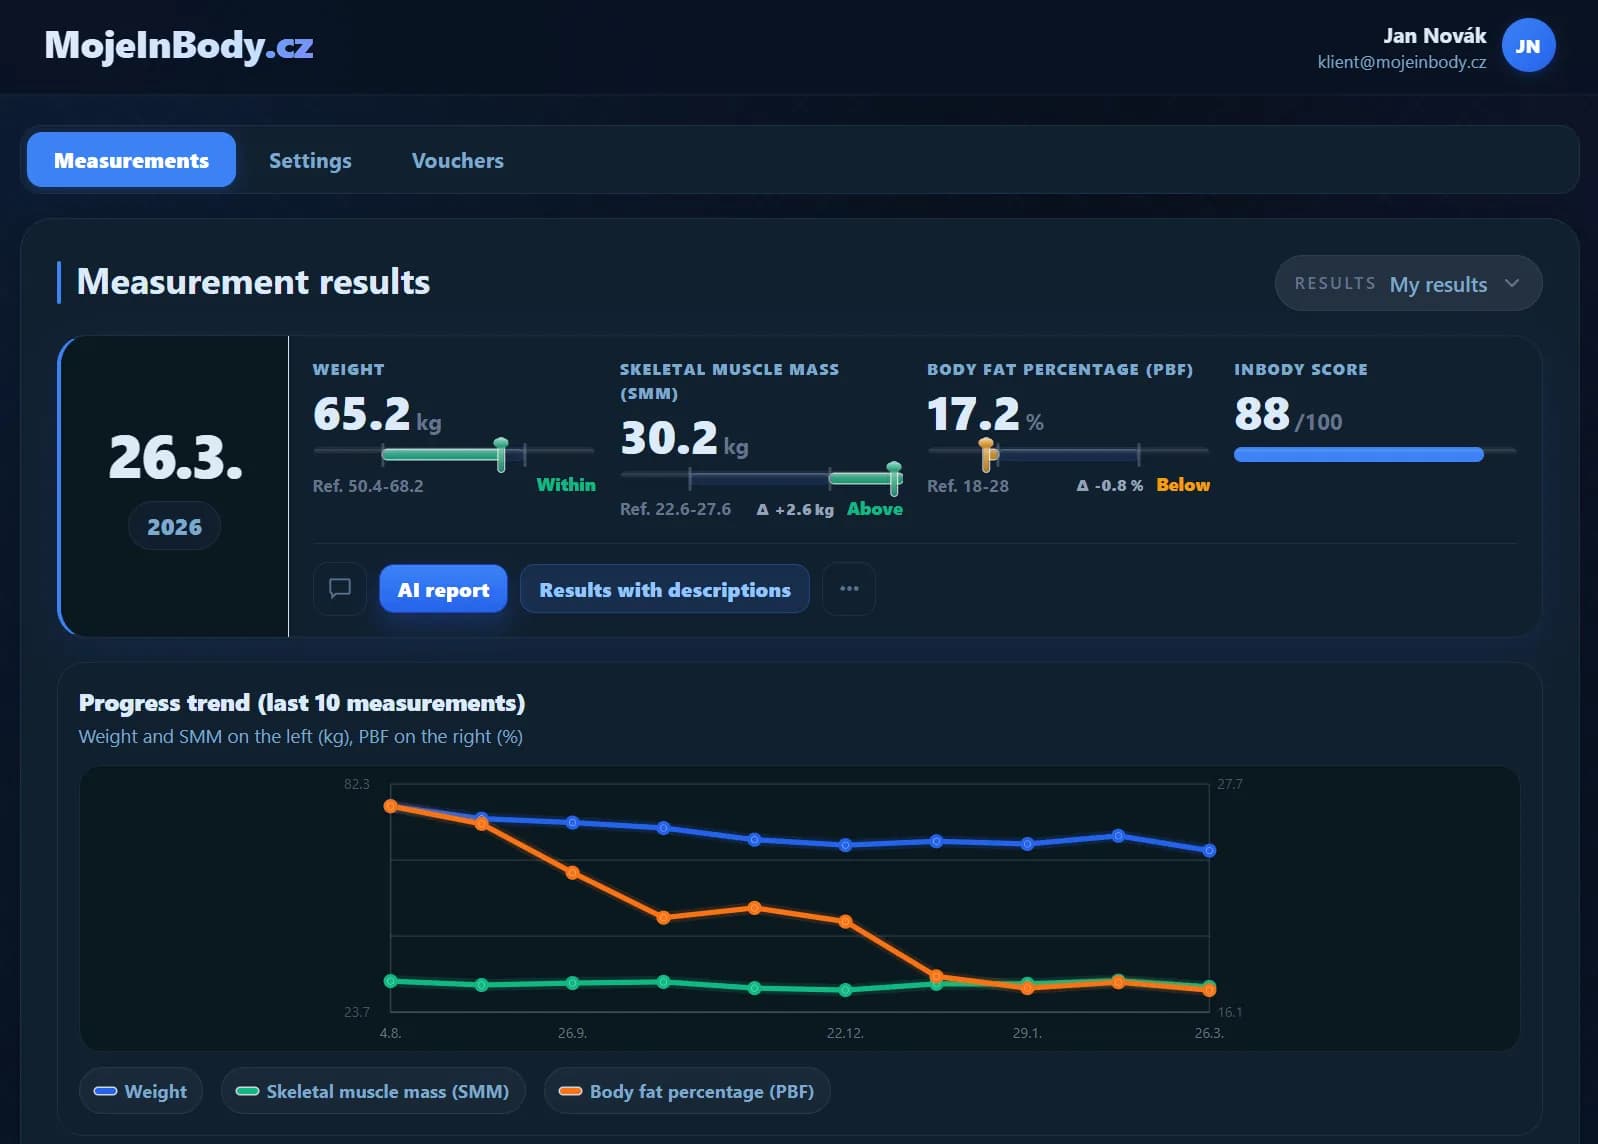Click the Ref. 18-28 text

point(968,486)
